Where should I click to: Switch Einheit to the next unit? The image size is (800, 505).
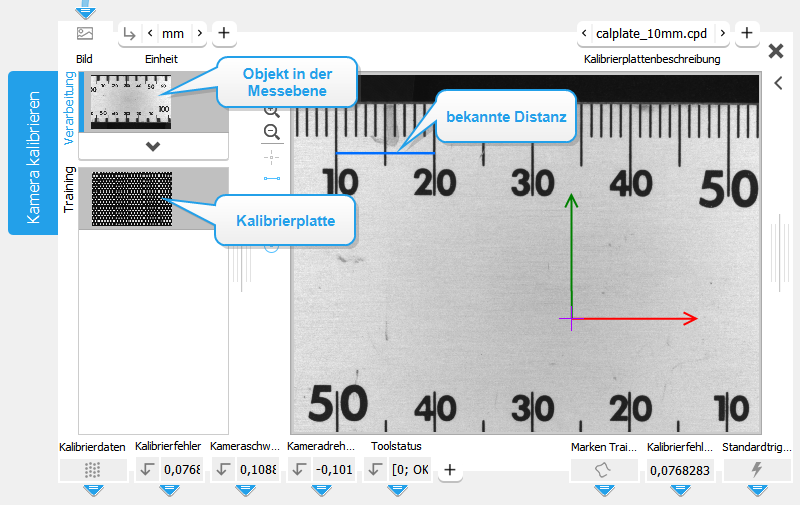click(200, 34)
